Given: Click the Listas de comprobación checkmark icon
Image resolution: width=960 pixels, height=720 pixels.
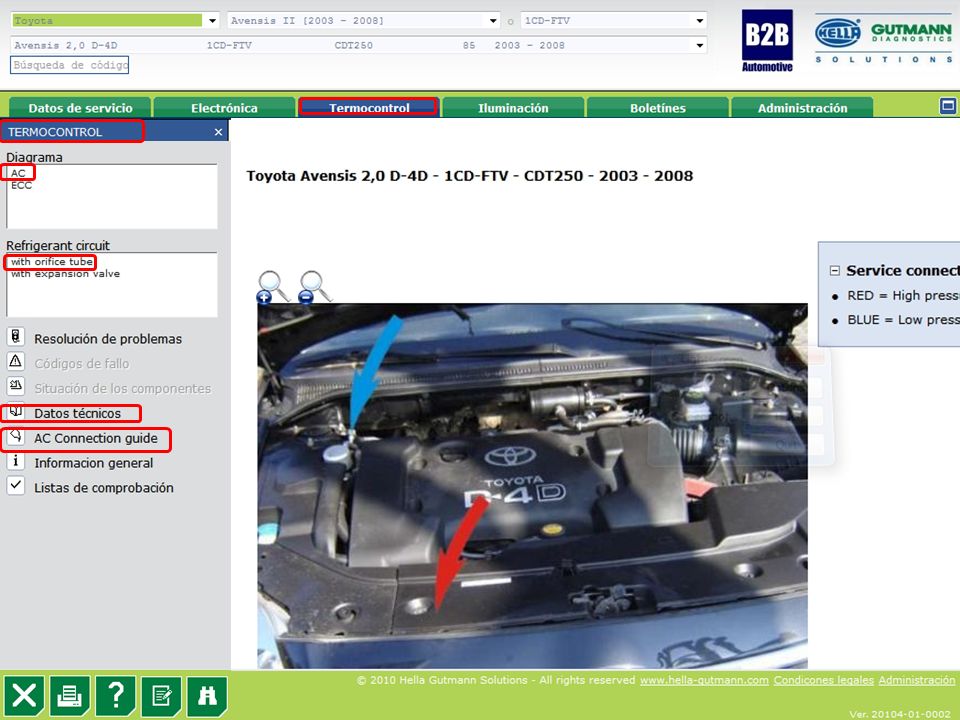Looking at the screenshot, I should click(16, 486).
